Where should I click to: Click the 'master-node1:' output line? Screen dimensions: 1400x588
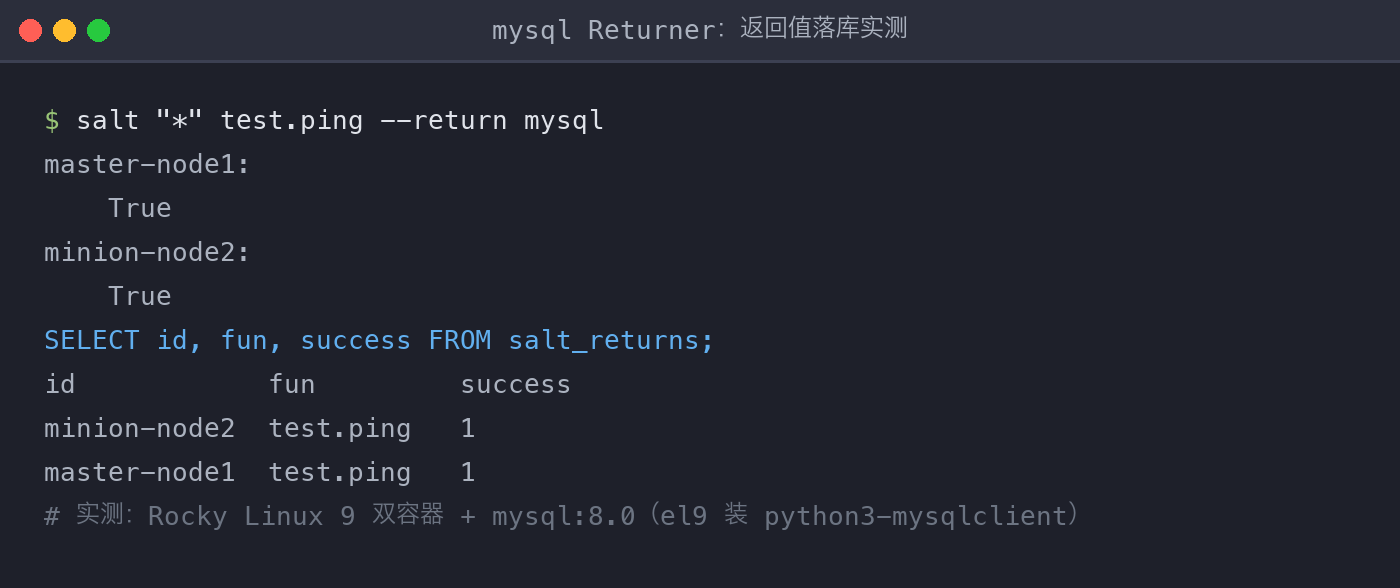[147, 164]
